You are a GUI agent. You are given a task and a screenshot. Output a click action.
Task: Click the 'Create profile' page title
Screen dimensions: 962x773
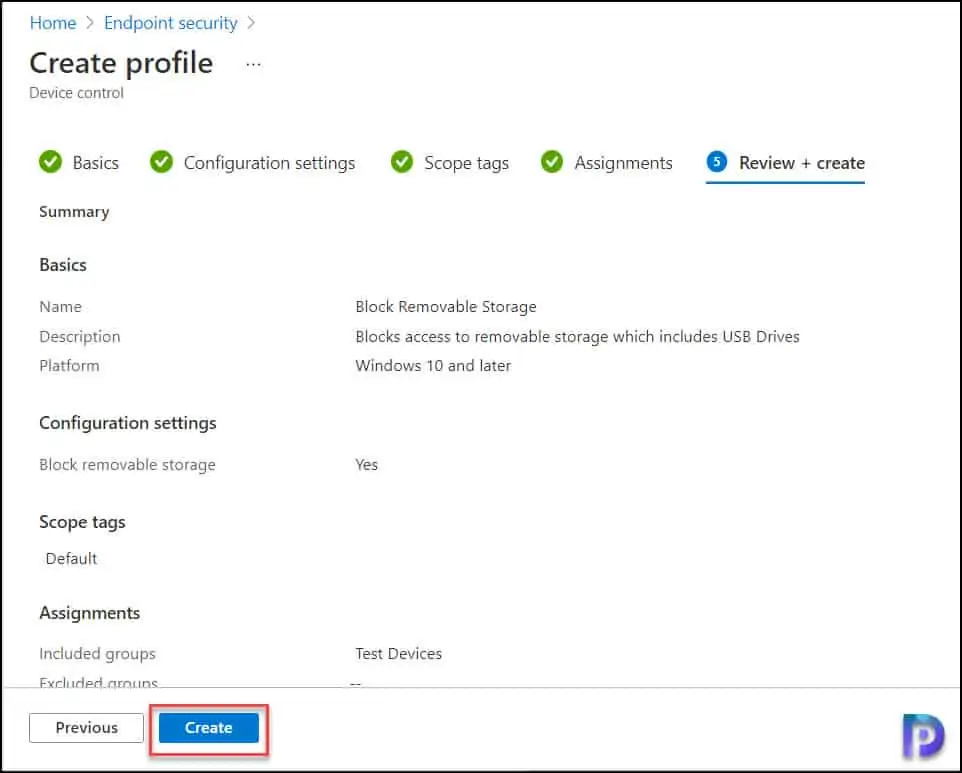121,63
